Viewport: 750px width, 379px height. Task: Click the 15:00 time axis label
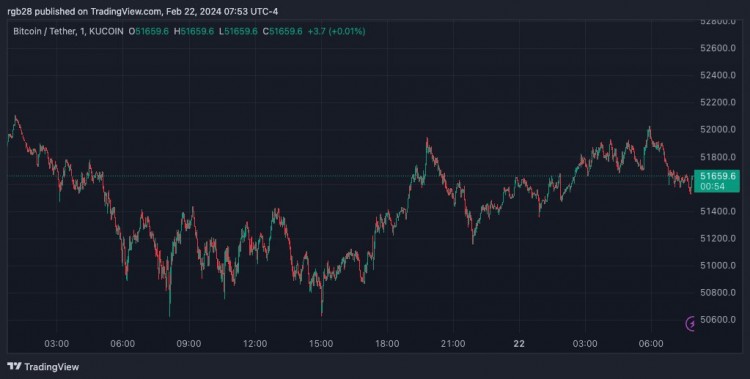point(320,344)
